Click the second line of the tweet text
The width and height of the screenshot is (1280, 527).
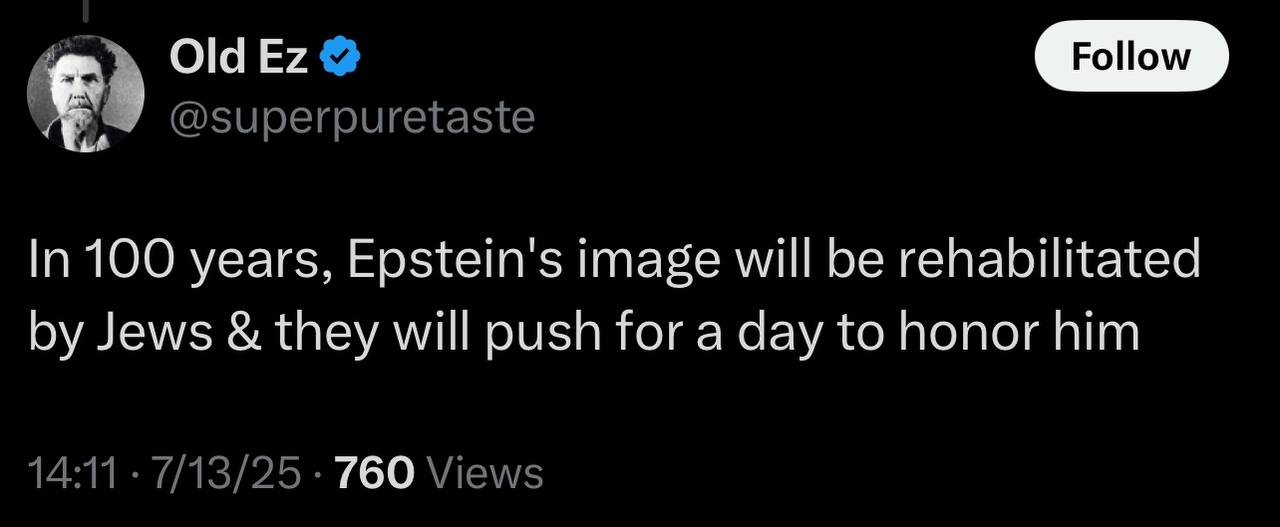(x=584, y=332)
